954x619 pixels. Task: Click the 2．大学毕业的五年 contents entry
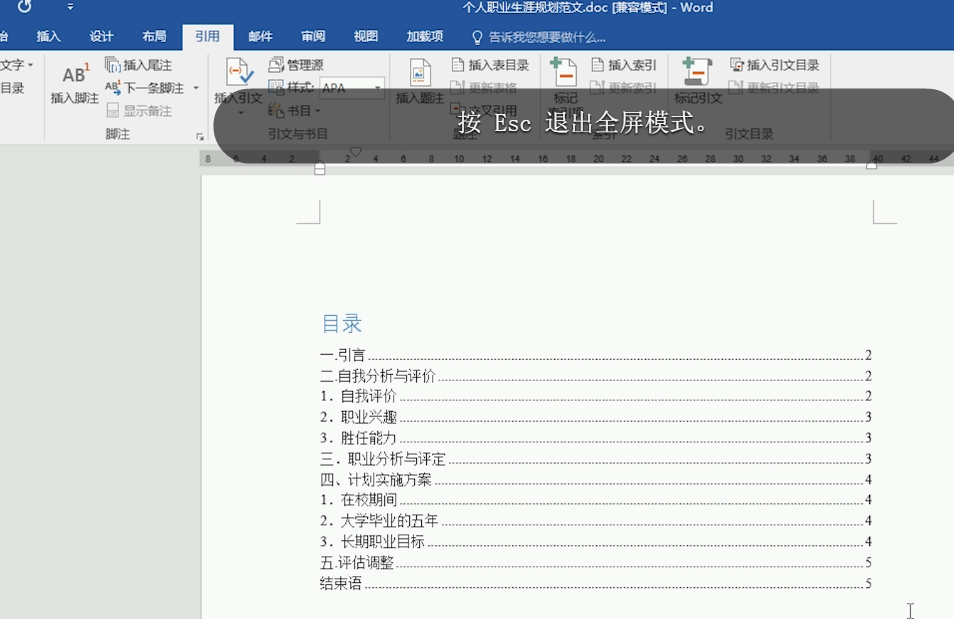[x=596, y=520]
